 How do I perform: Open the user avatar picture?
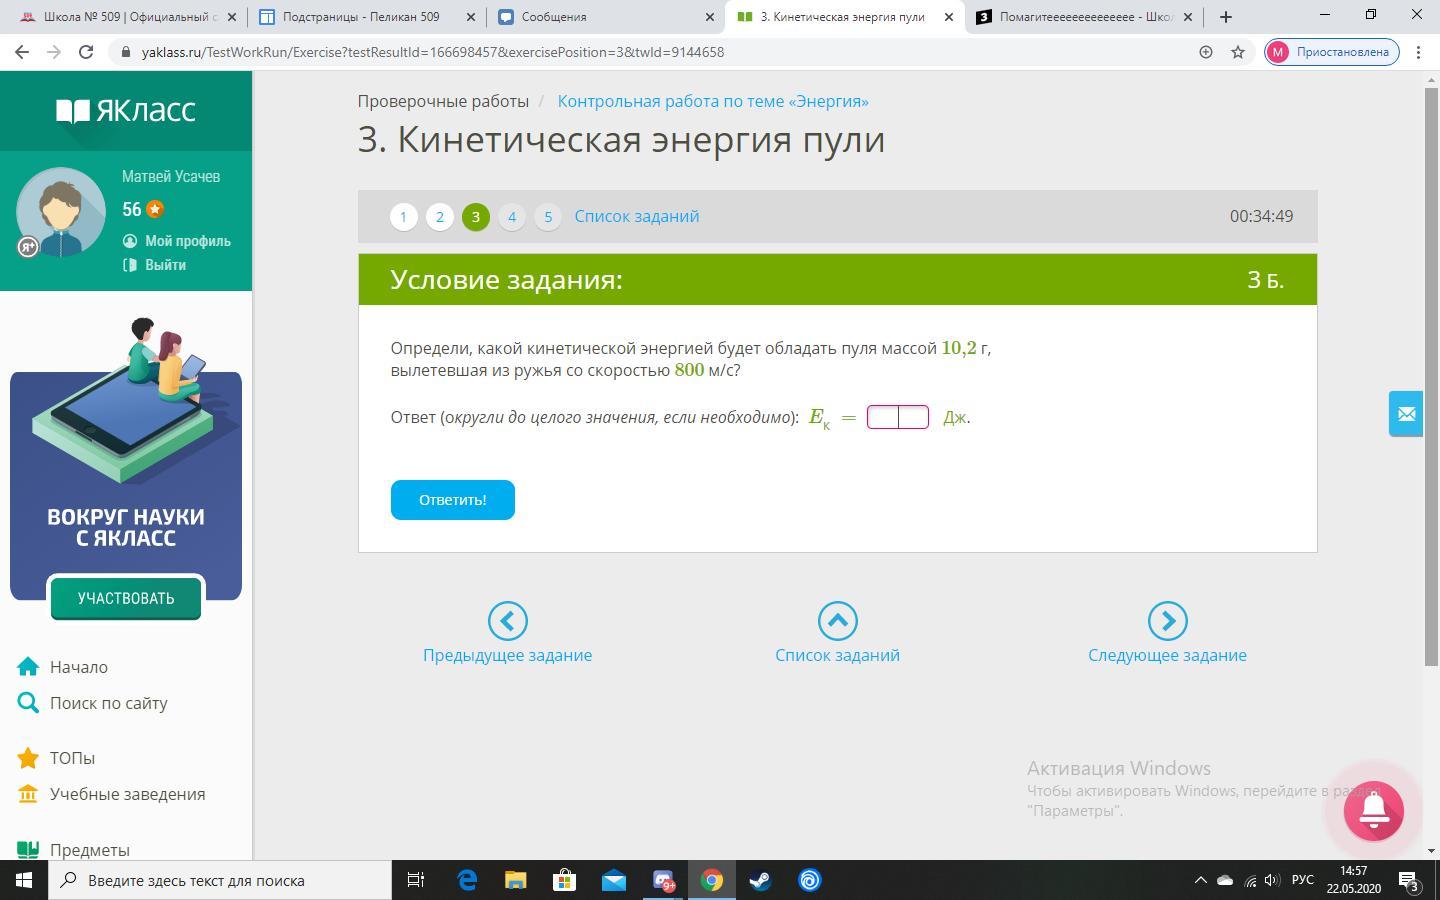pos(61,212)
